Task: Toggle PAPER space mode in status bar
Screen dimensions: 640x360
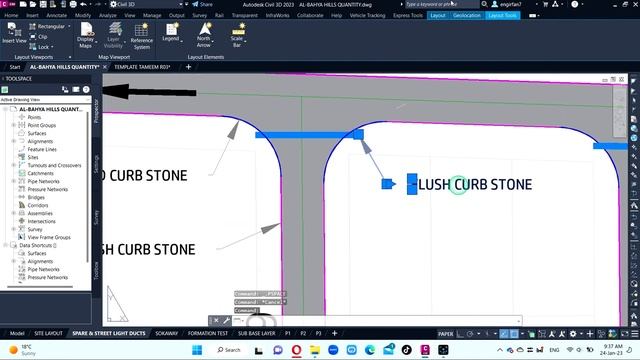Action: (x=446, y=334)
